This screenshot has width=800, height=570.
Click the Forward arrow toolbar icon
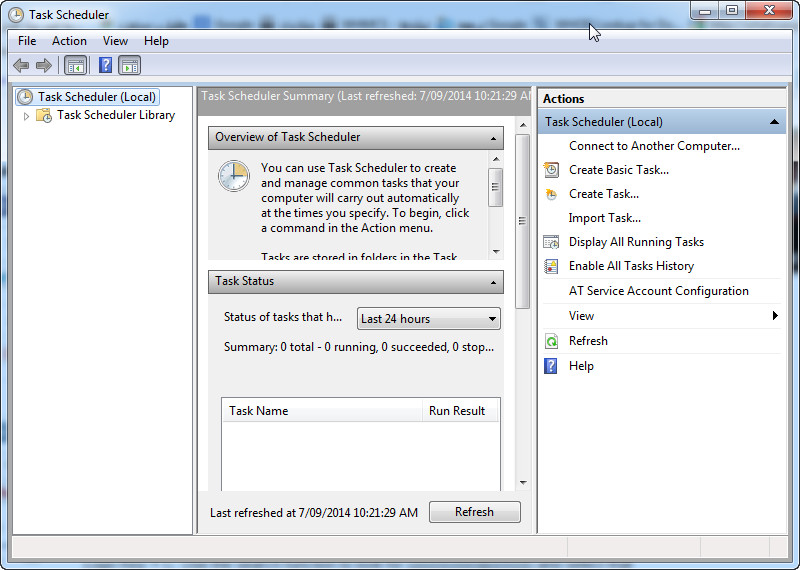point(44,65)
